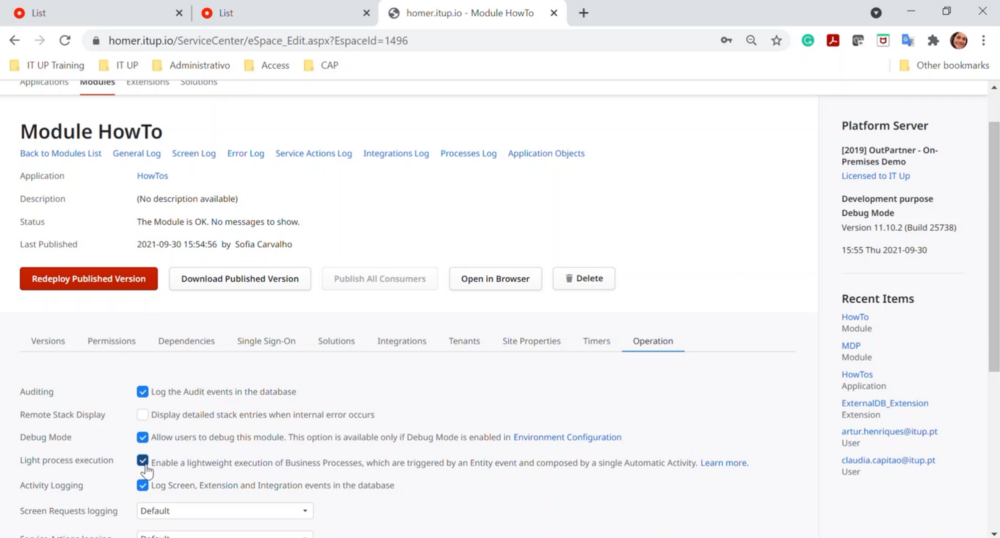Open the Dependencies tab
The image size is (1000, 538).
[186, 341]
